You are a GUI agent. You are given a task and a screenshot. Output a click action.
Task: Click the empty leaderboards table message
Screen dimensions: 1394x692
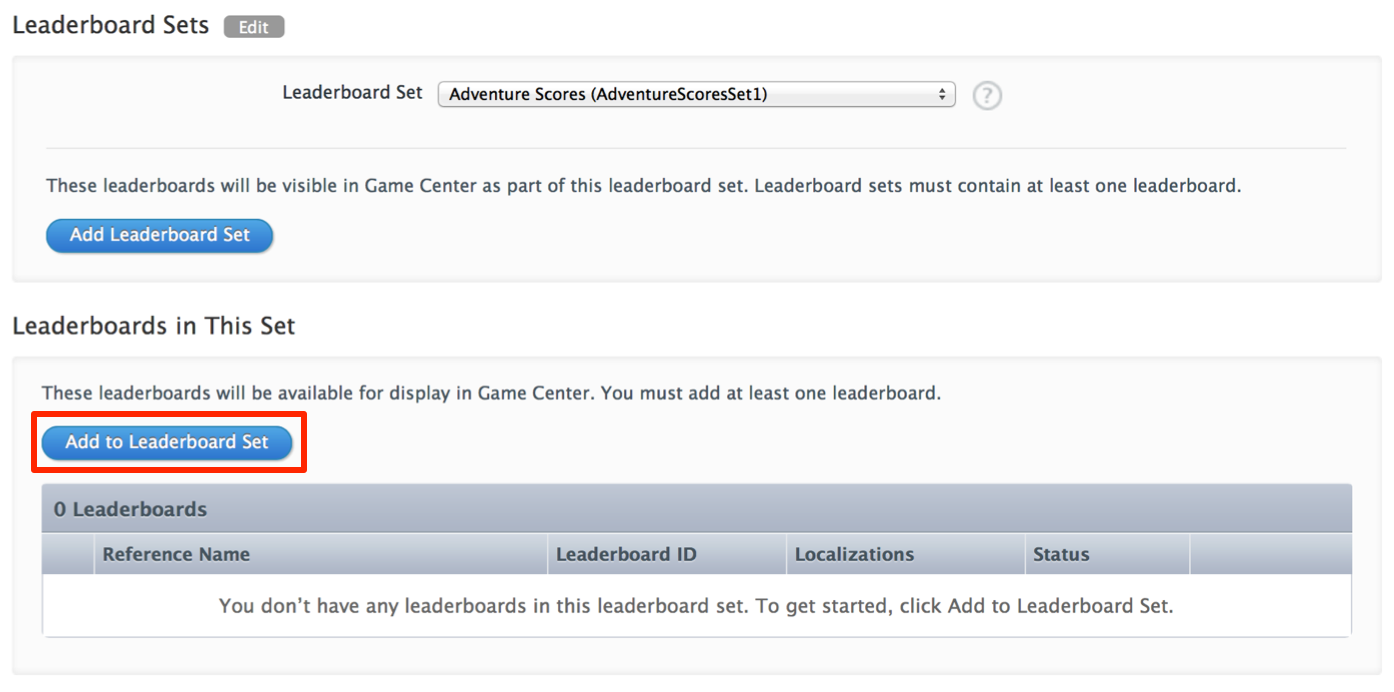tap(696, 606)
